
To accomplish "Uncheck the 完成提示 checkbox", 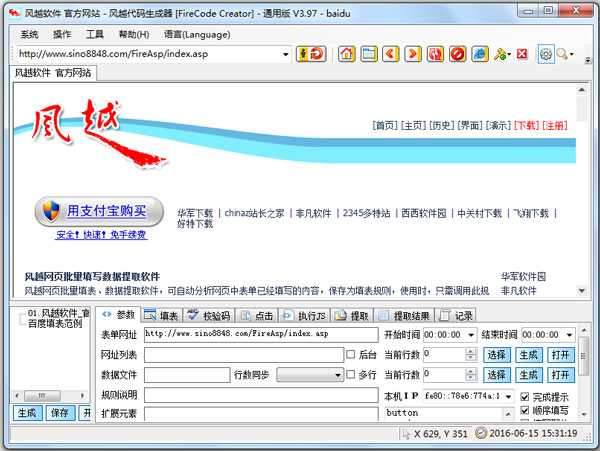I will click(x=525, y=397).
